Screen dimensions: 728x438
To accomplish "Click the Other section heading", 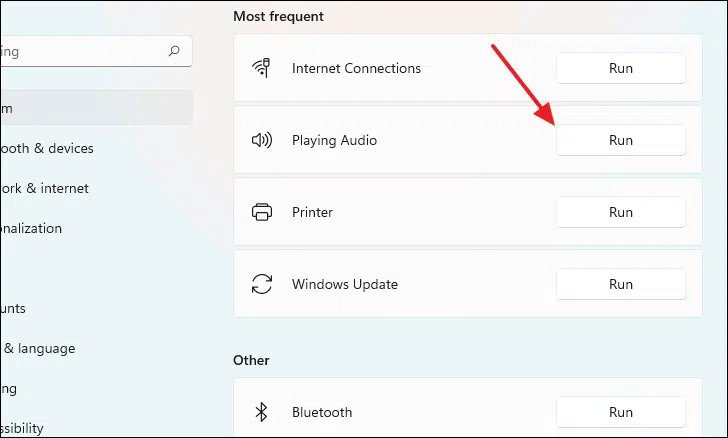I will pyautogui.click(x=251, y=360).
